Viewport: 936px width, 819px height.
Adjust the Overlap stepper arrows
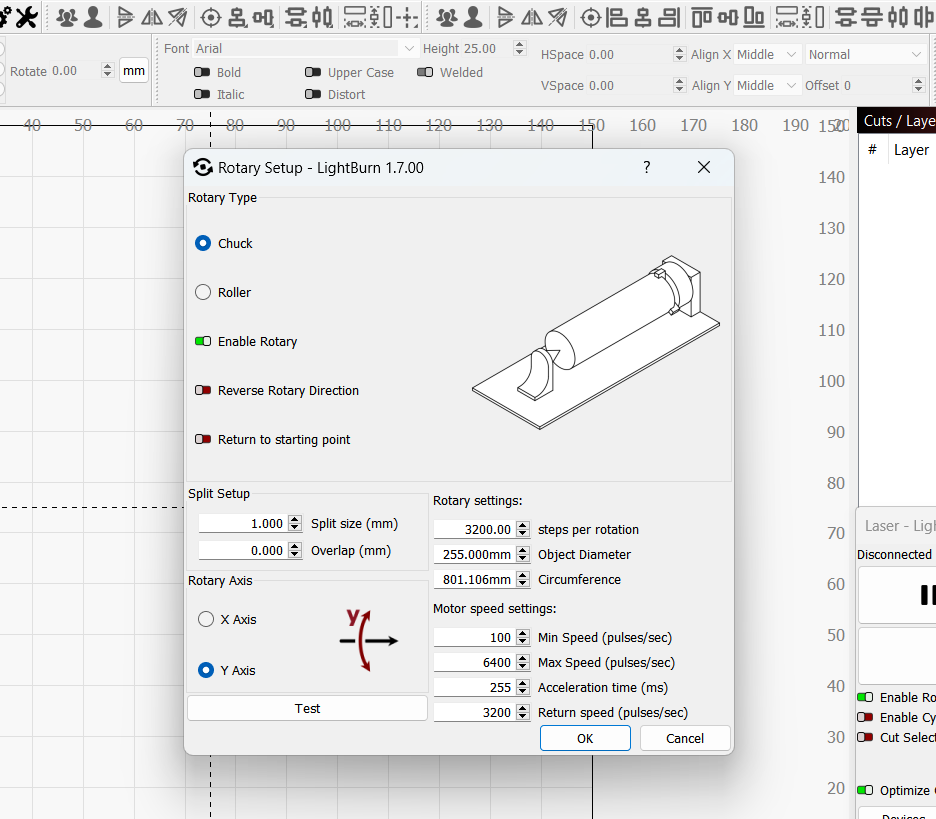tap(295, 550)
